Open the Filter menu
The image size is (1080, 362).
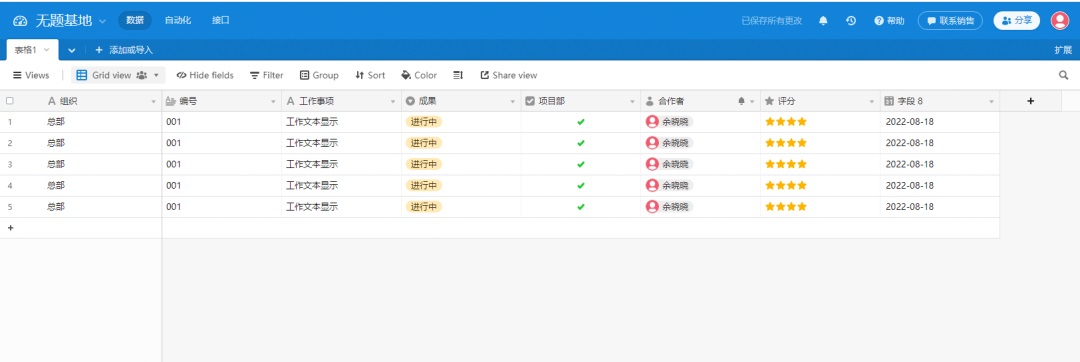point(267,75)
